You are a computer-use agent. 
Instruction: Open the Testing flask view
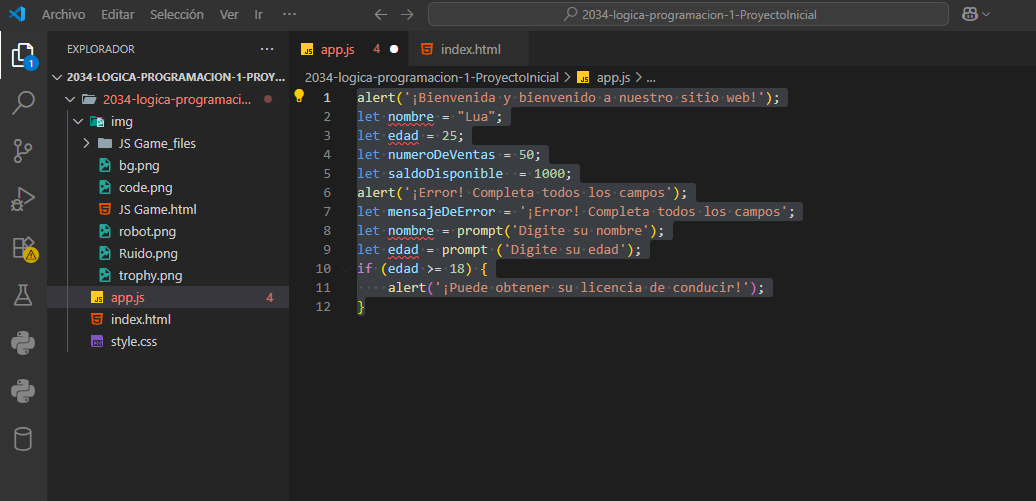click(x=23, y=295)
